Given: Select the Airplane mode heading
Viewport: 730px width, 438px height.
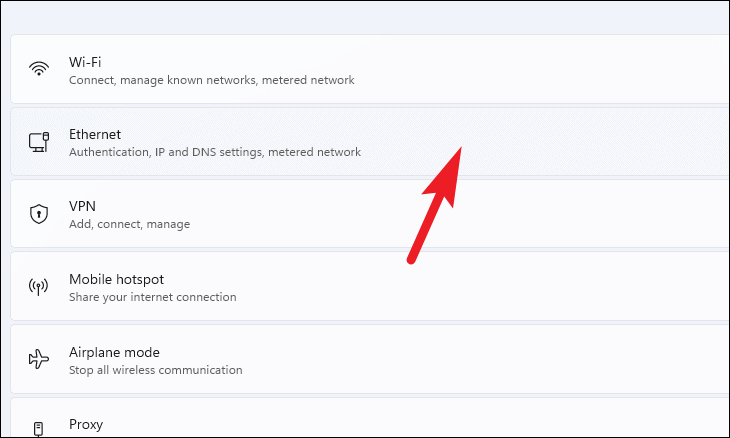Looking at the screenshot, I should coord(114,352).
